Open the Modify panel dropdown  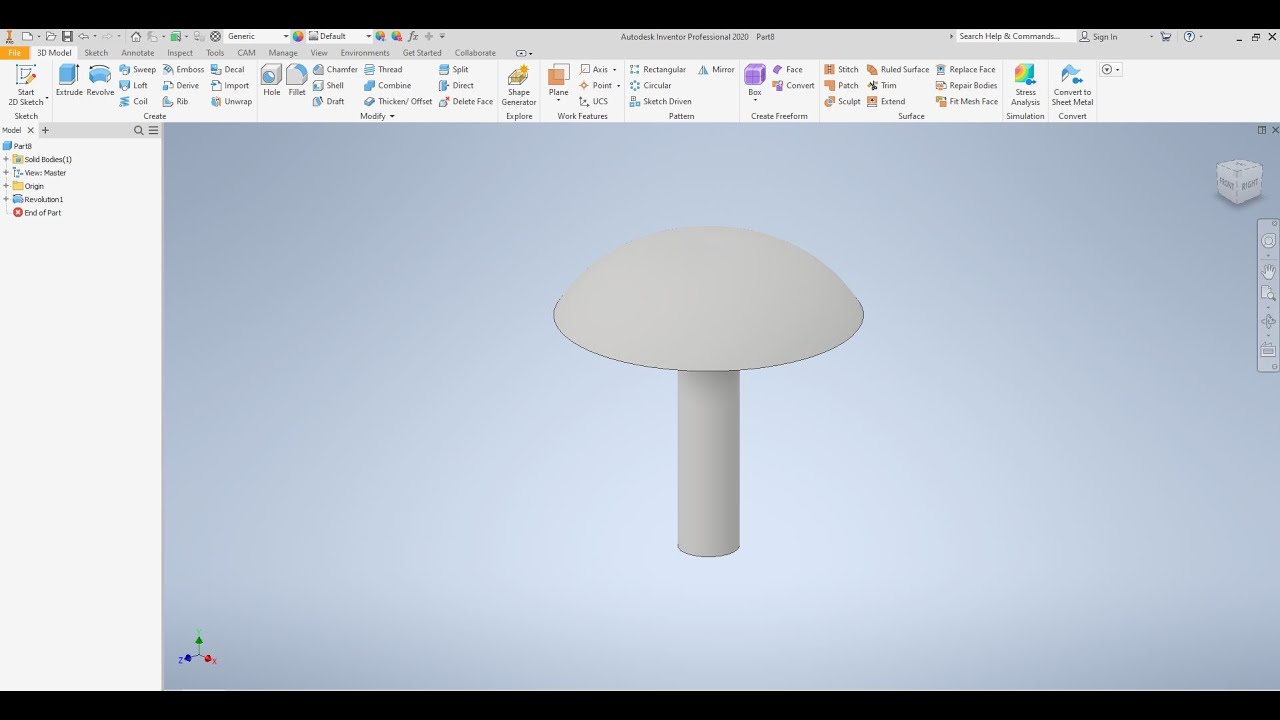[x=377, y=116]
